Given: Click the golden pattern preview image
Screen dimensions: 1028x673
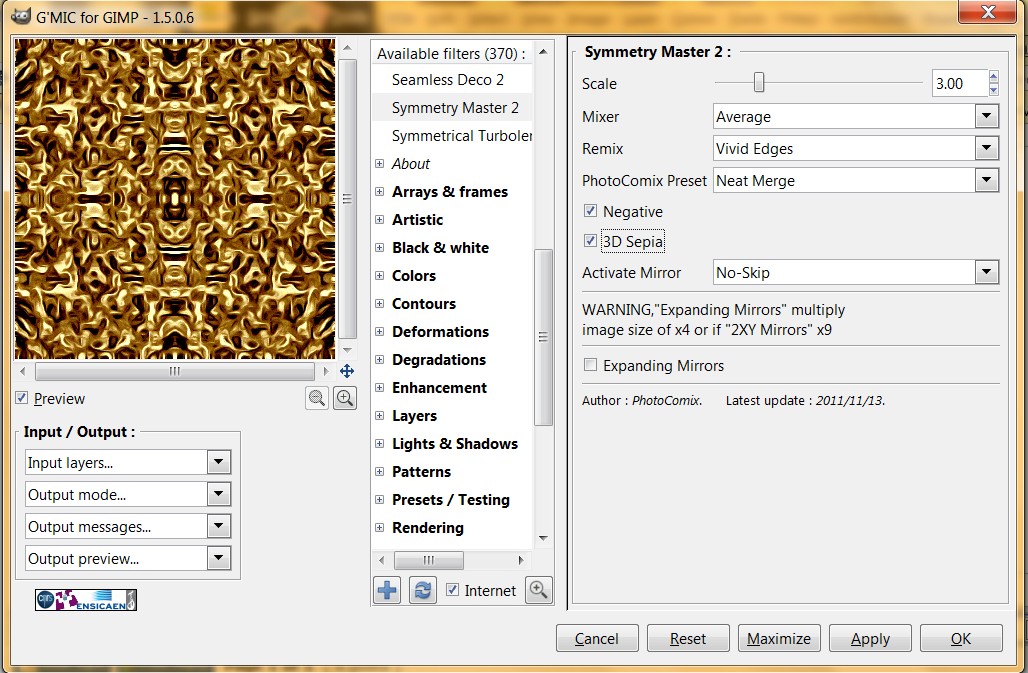Looking at the screenshot, I should [174, 199].
